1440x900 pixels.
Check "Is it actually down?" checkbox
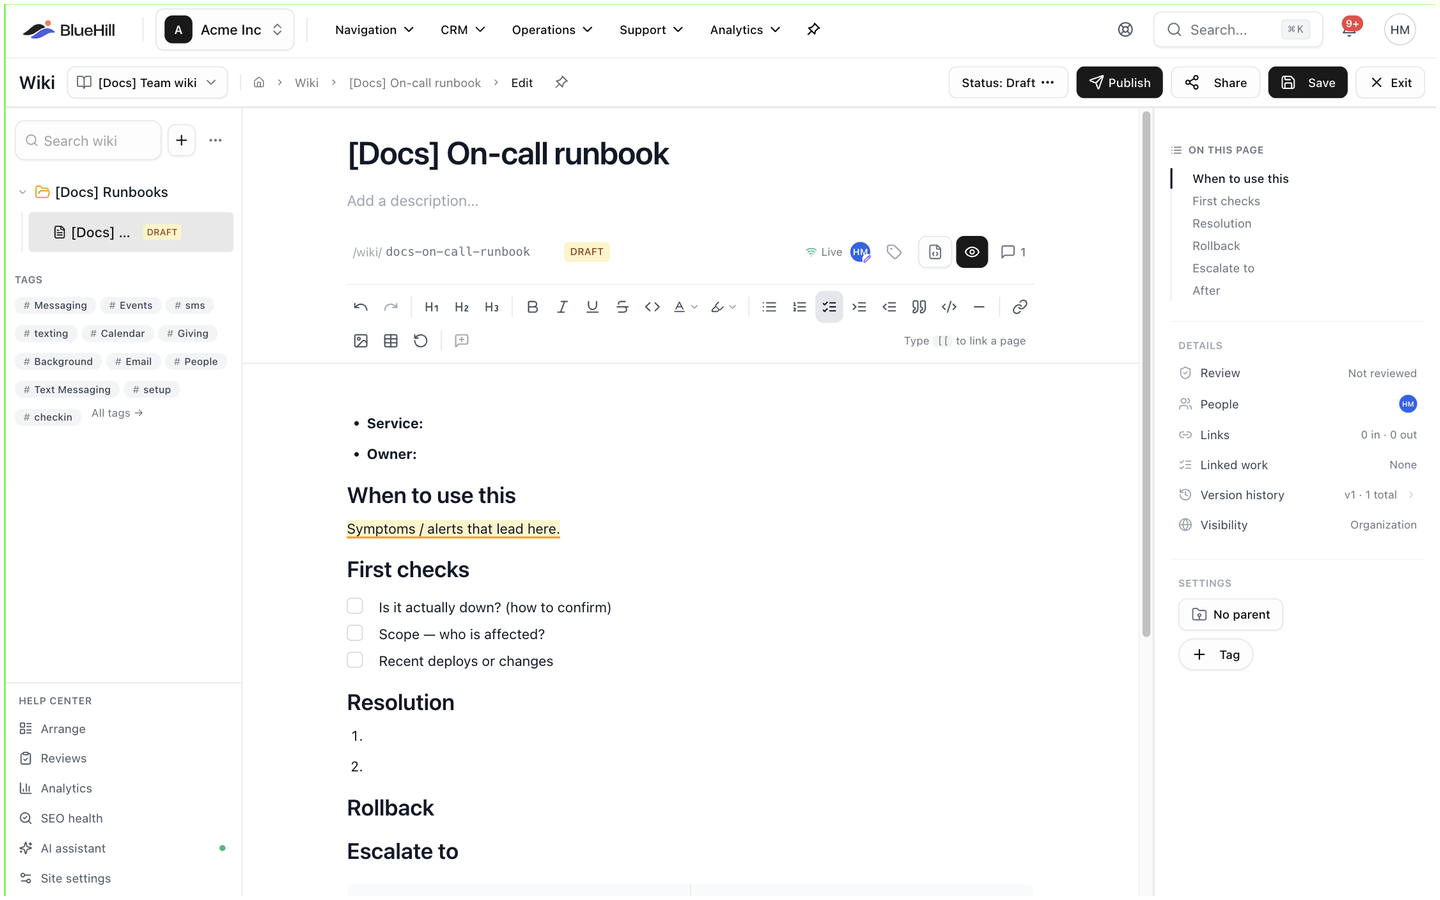pyautogui.click(x=355, y=606)
